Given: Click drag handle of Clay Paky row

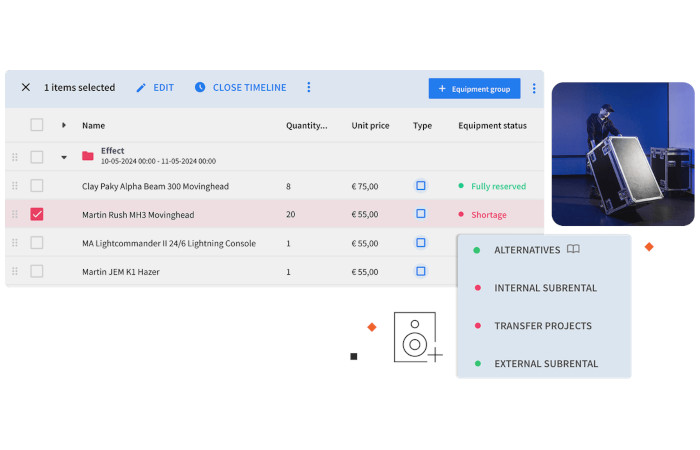Looking at the screenshot, I should click(x=15, y=186).
